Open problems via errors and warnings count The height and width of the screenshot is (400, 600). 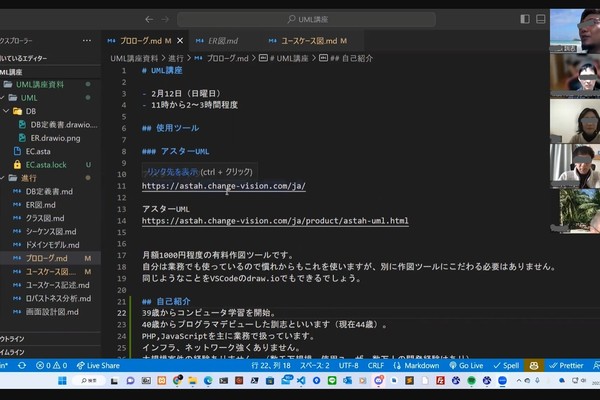click(52, 366)
